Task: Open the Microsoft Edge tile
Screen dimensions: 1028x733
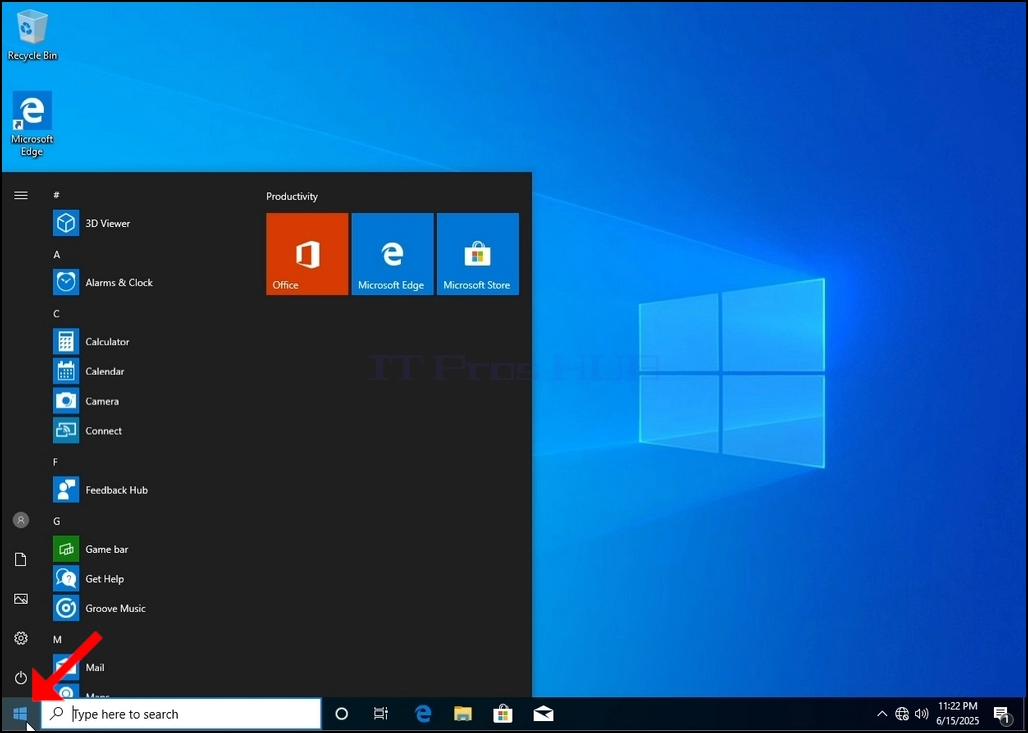Action: pyautogui.click(x=392, y=254)
